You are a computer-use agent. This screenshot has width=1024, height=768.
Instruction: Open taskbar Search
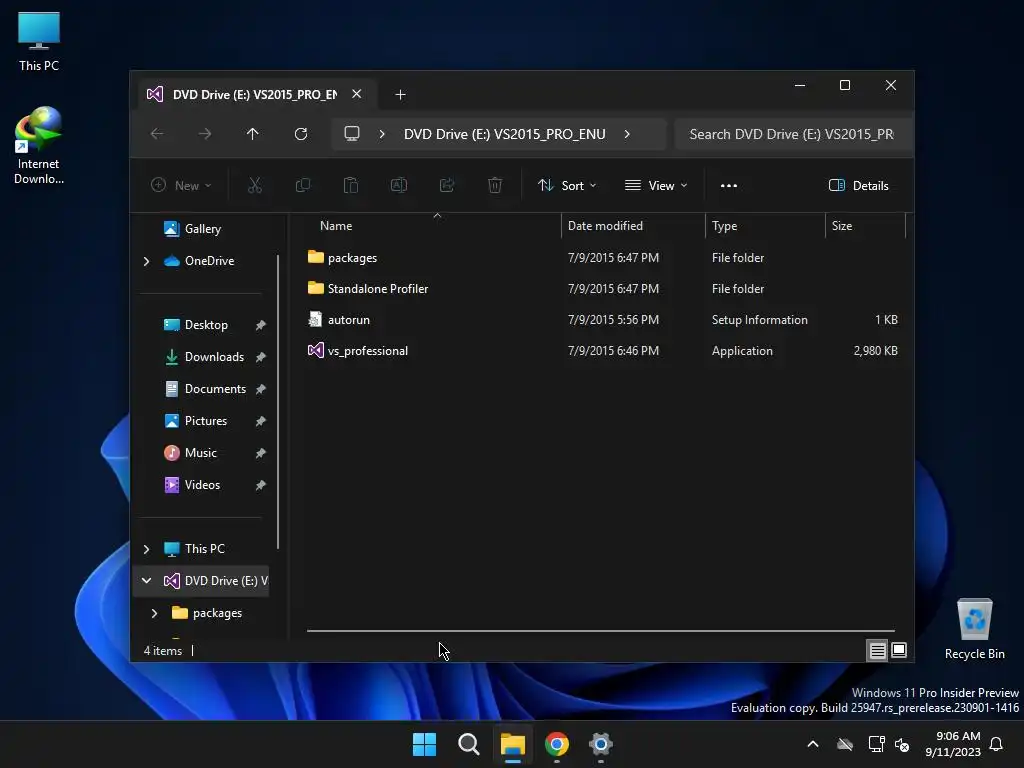(468, 744)
